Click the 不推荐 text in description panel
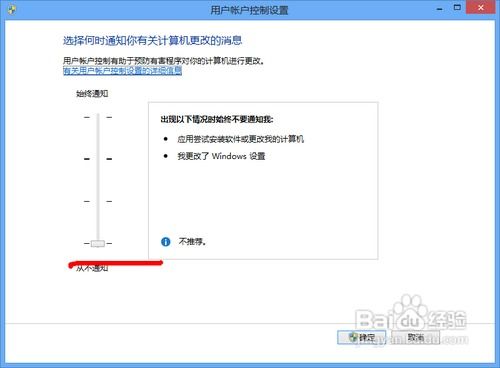 click(192, 242)
